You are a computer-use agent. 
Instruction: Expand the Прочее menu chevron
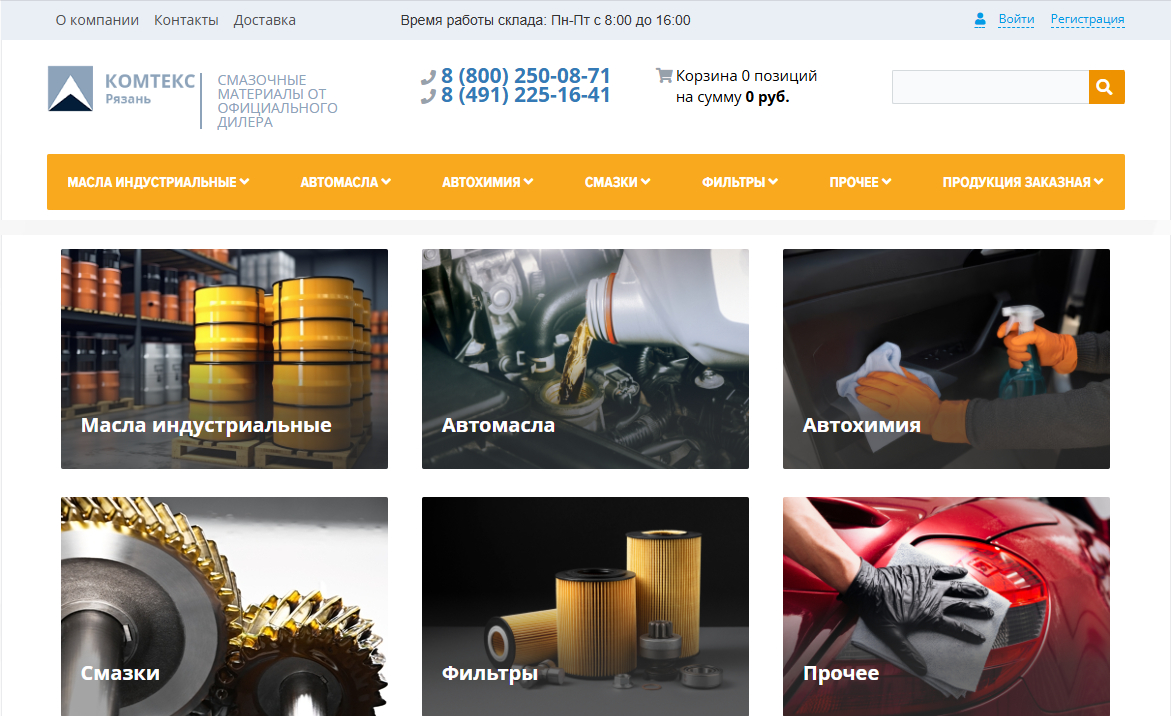[x=886, y=181]
